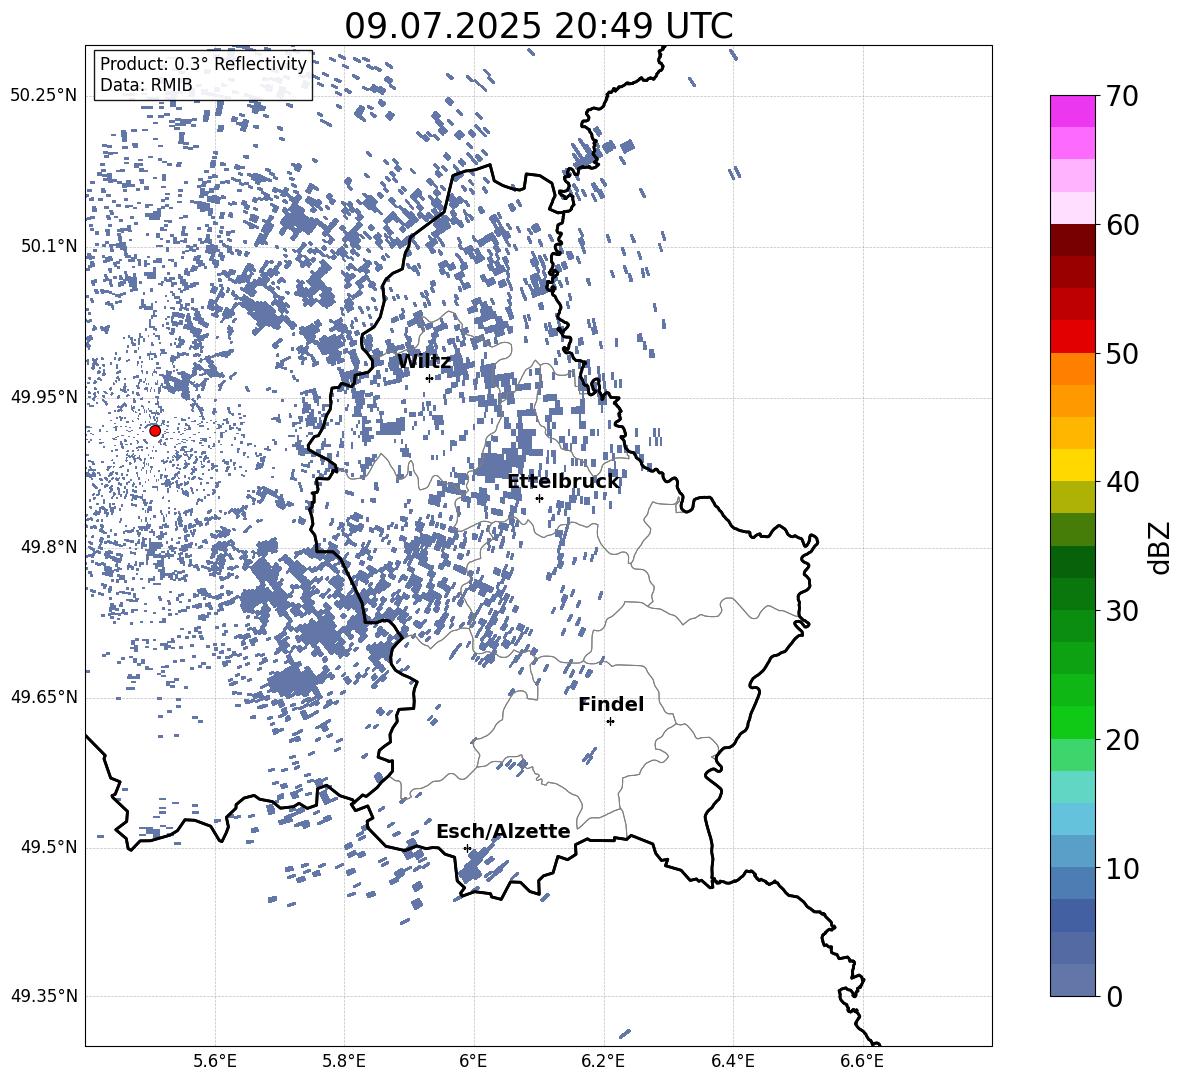This screenshot has height=1081, width=1184.
Task: Click the turquoise colorbar segment below 20
Action: (x=1072, y=787)
